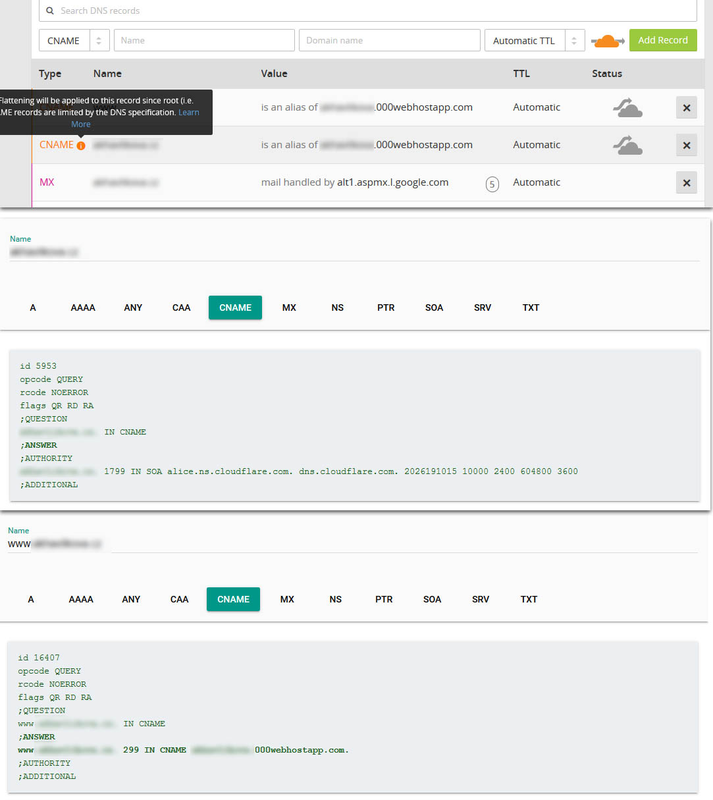This screenshot has width=713, height=800.
Task: Select the TXT tab in second lookup panel
Action: pyautogui.click(x=529, y=599)
